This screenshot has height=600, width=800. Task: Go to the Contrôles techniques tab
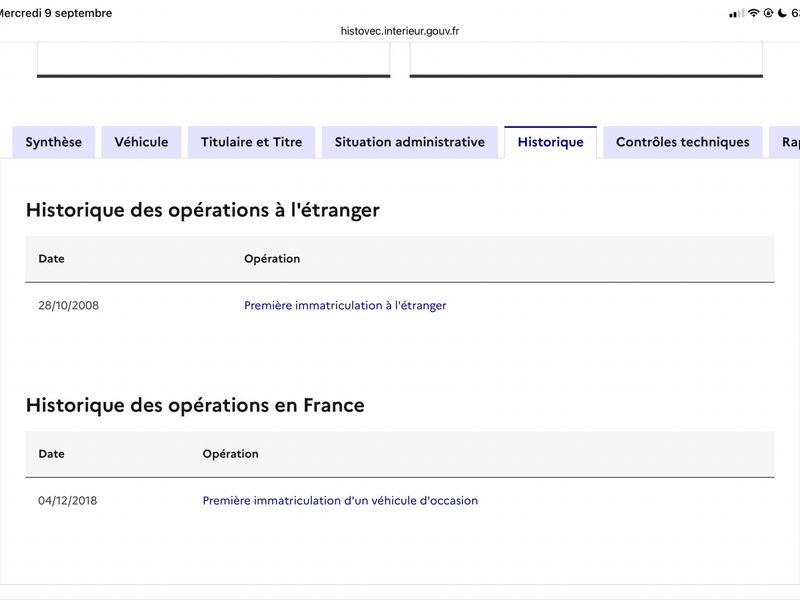683,142
